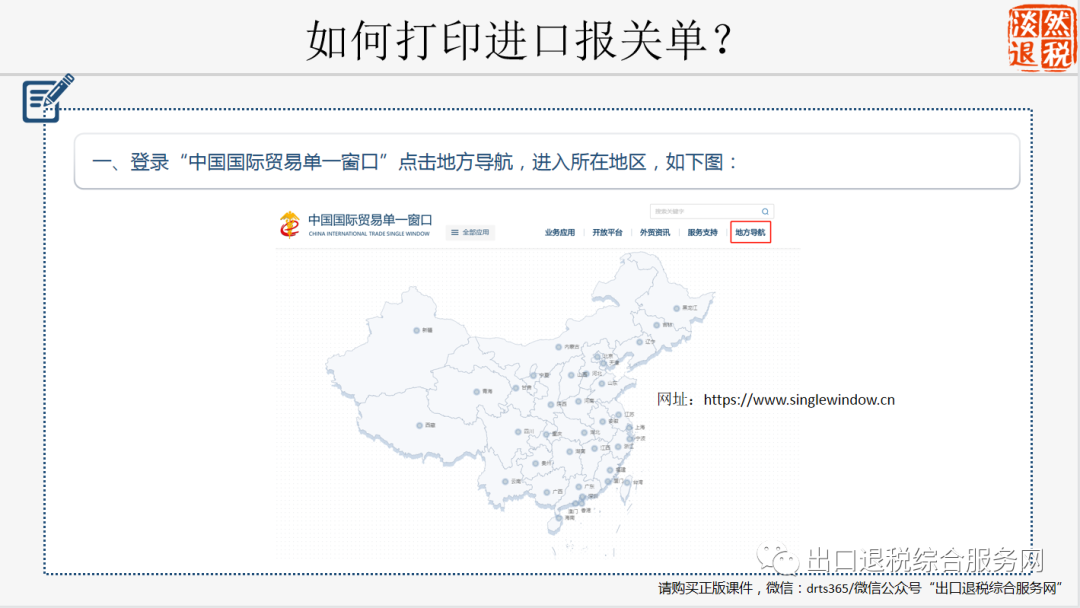Viewport: 1080px width, 608px height.
Task: Select the 福建 marker on the map
Action: coord(610,470)
